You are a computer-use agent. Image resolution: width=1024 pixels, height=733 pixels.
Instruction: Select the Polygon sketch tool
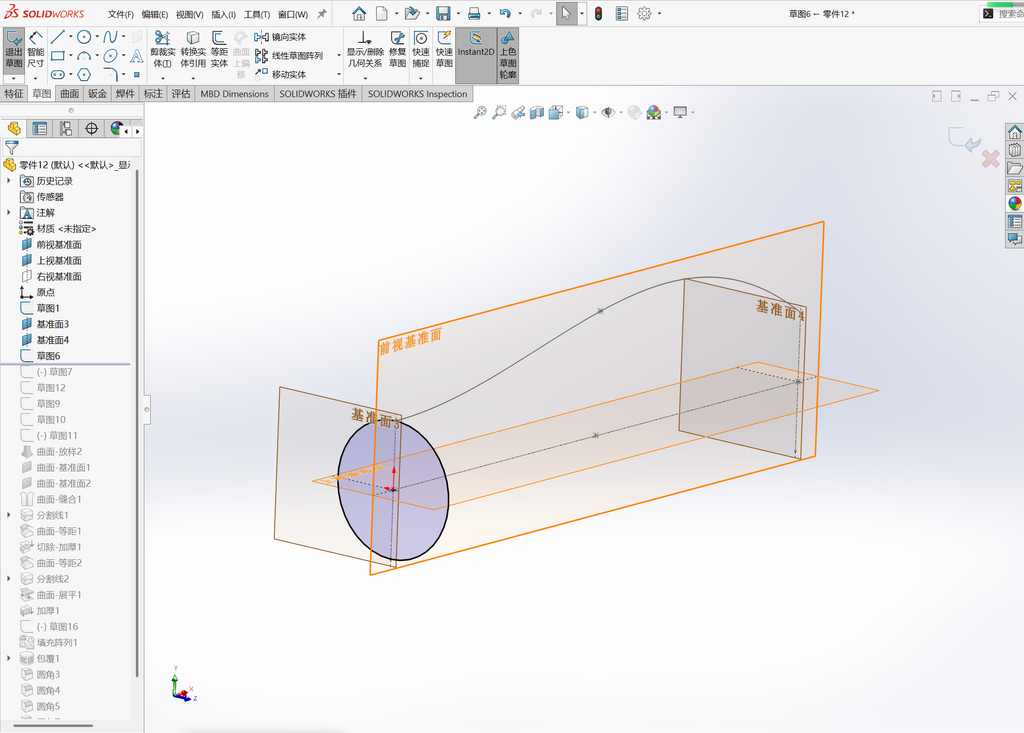point(84,74)
